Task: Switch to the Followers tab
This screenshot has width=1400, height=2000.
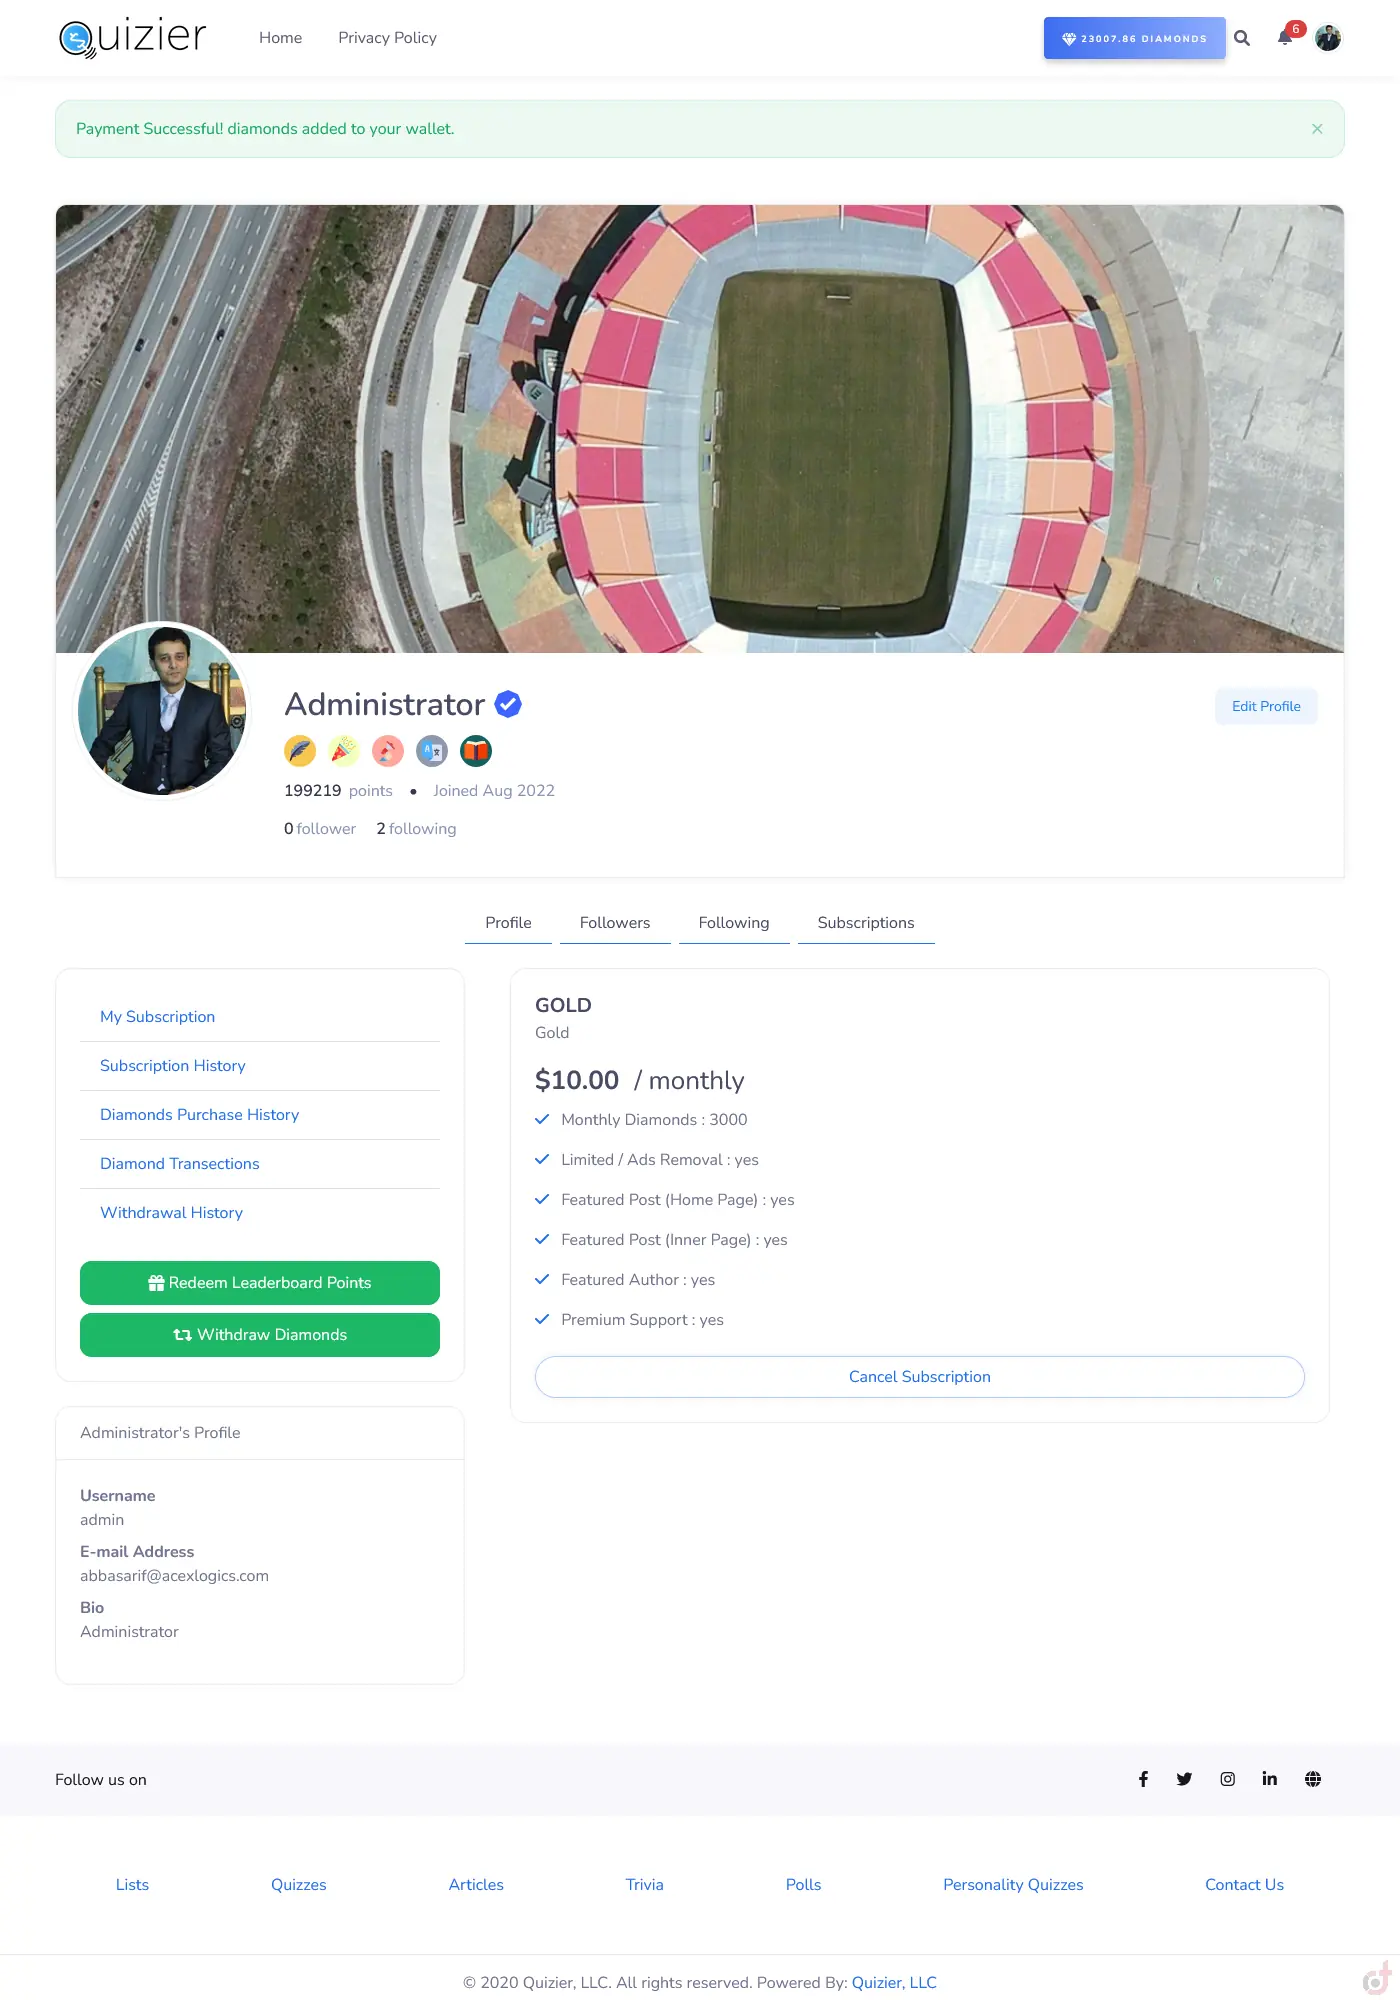Action: click(615, 923)
